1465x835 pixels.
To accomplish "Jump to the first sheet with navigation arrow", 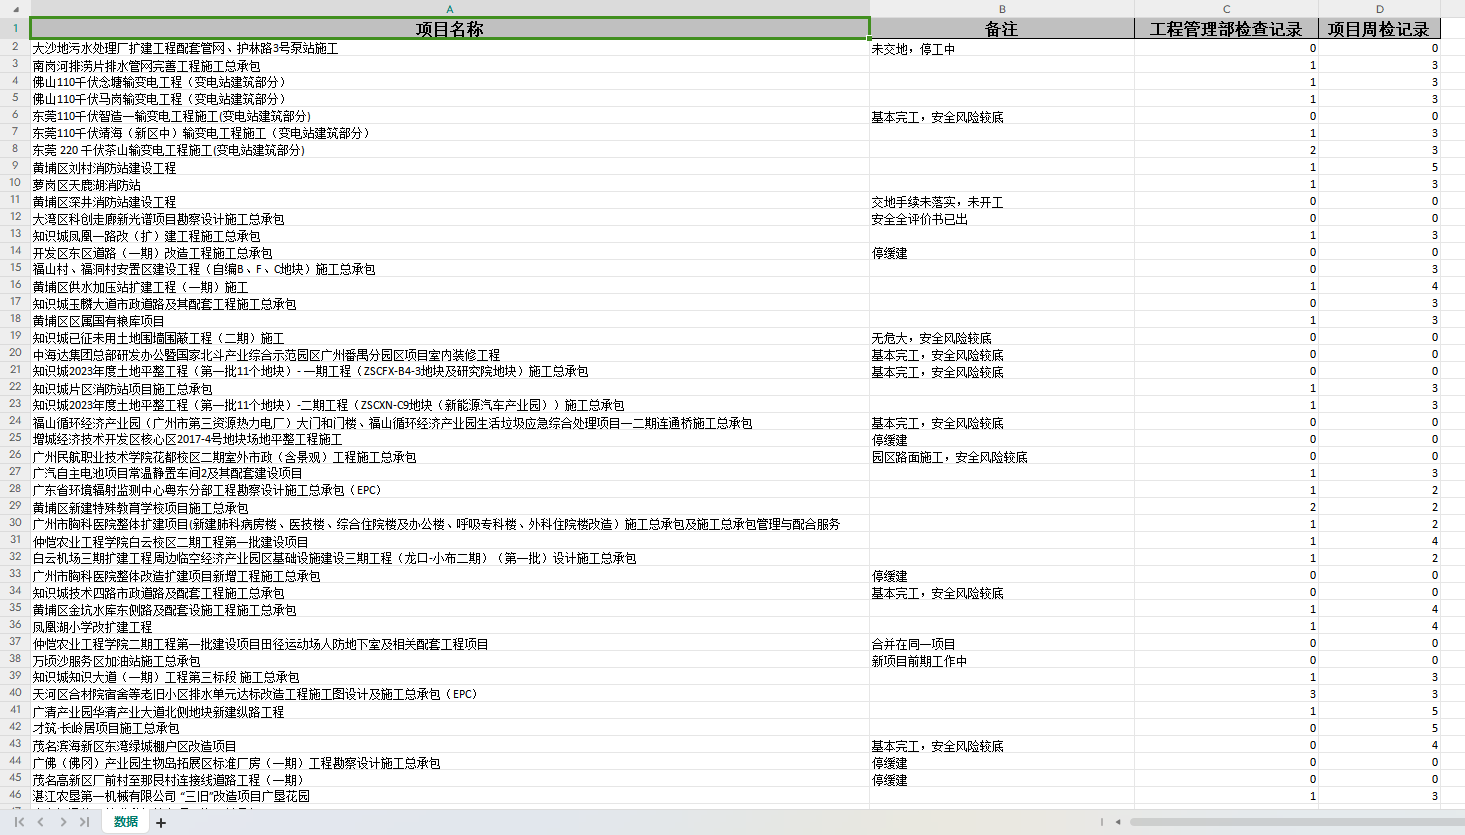I will (19, 822).
